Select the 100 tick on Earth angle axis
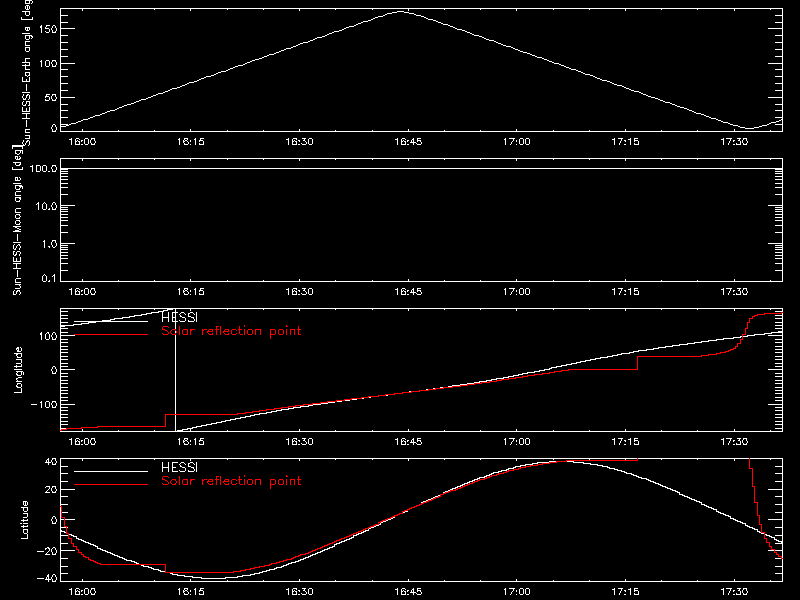This screenshot has height=600, width=800. (x=47, y=64)
